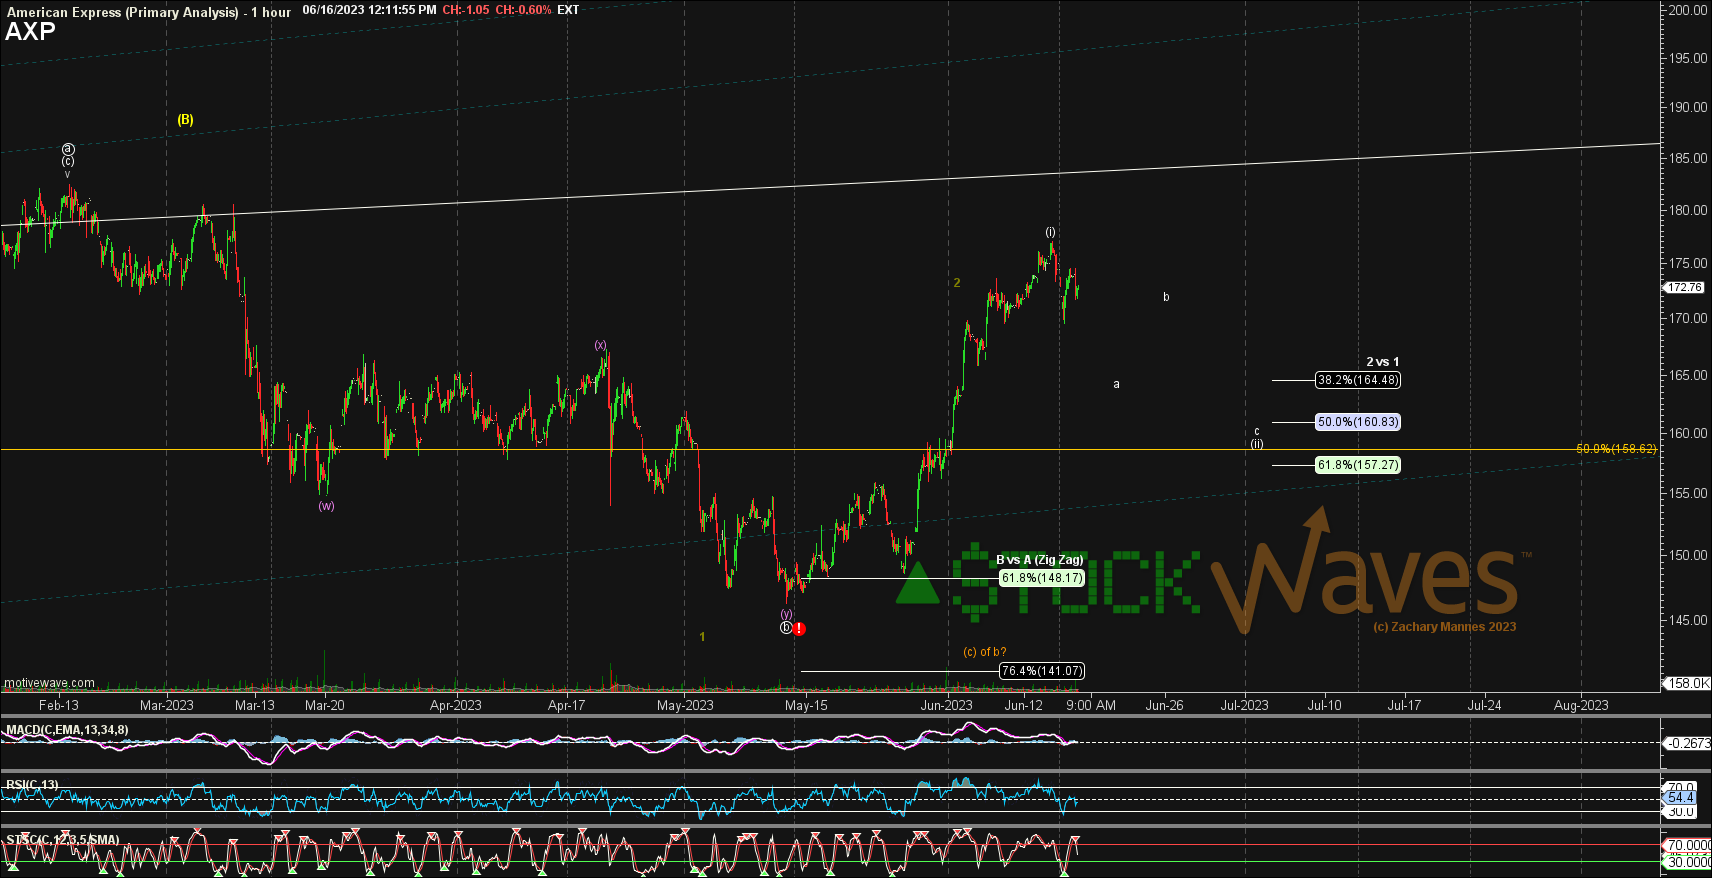The image size is (1712, 878).
Task: Click the '2 vs 1' retracement heading
Action: [1383, 362]
